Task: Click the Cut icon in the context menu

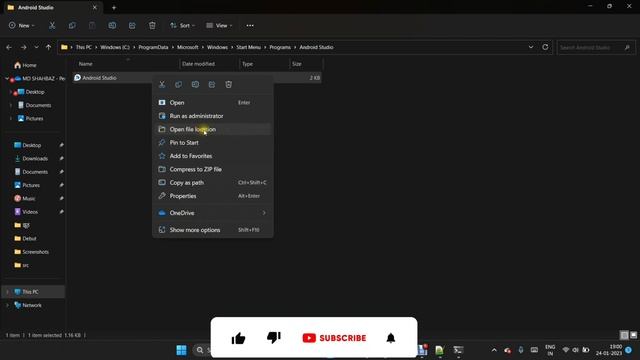Action: tap(162, 84)
